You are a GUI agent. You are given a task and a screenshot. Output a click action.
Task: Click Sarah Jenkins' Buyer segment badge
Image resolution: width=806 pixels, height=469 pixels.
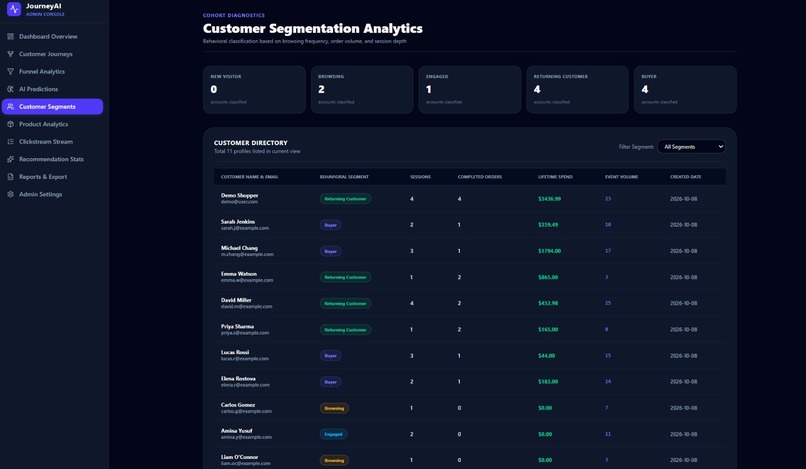pyautogui.click(x=331, y=225)
